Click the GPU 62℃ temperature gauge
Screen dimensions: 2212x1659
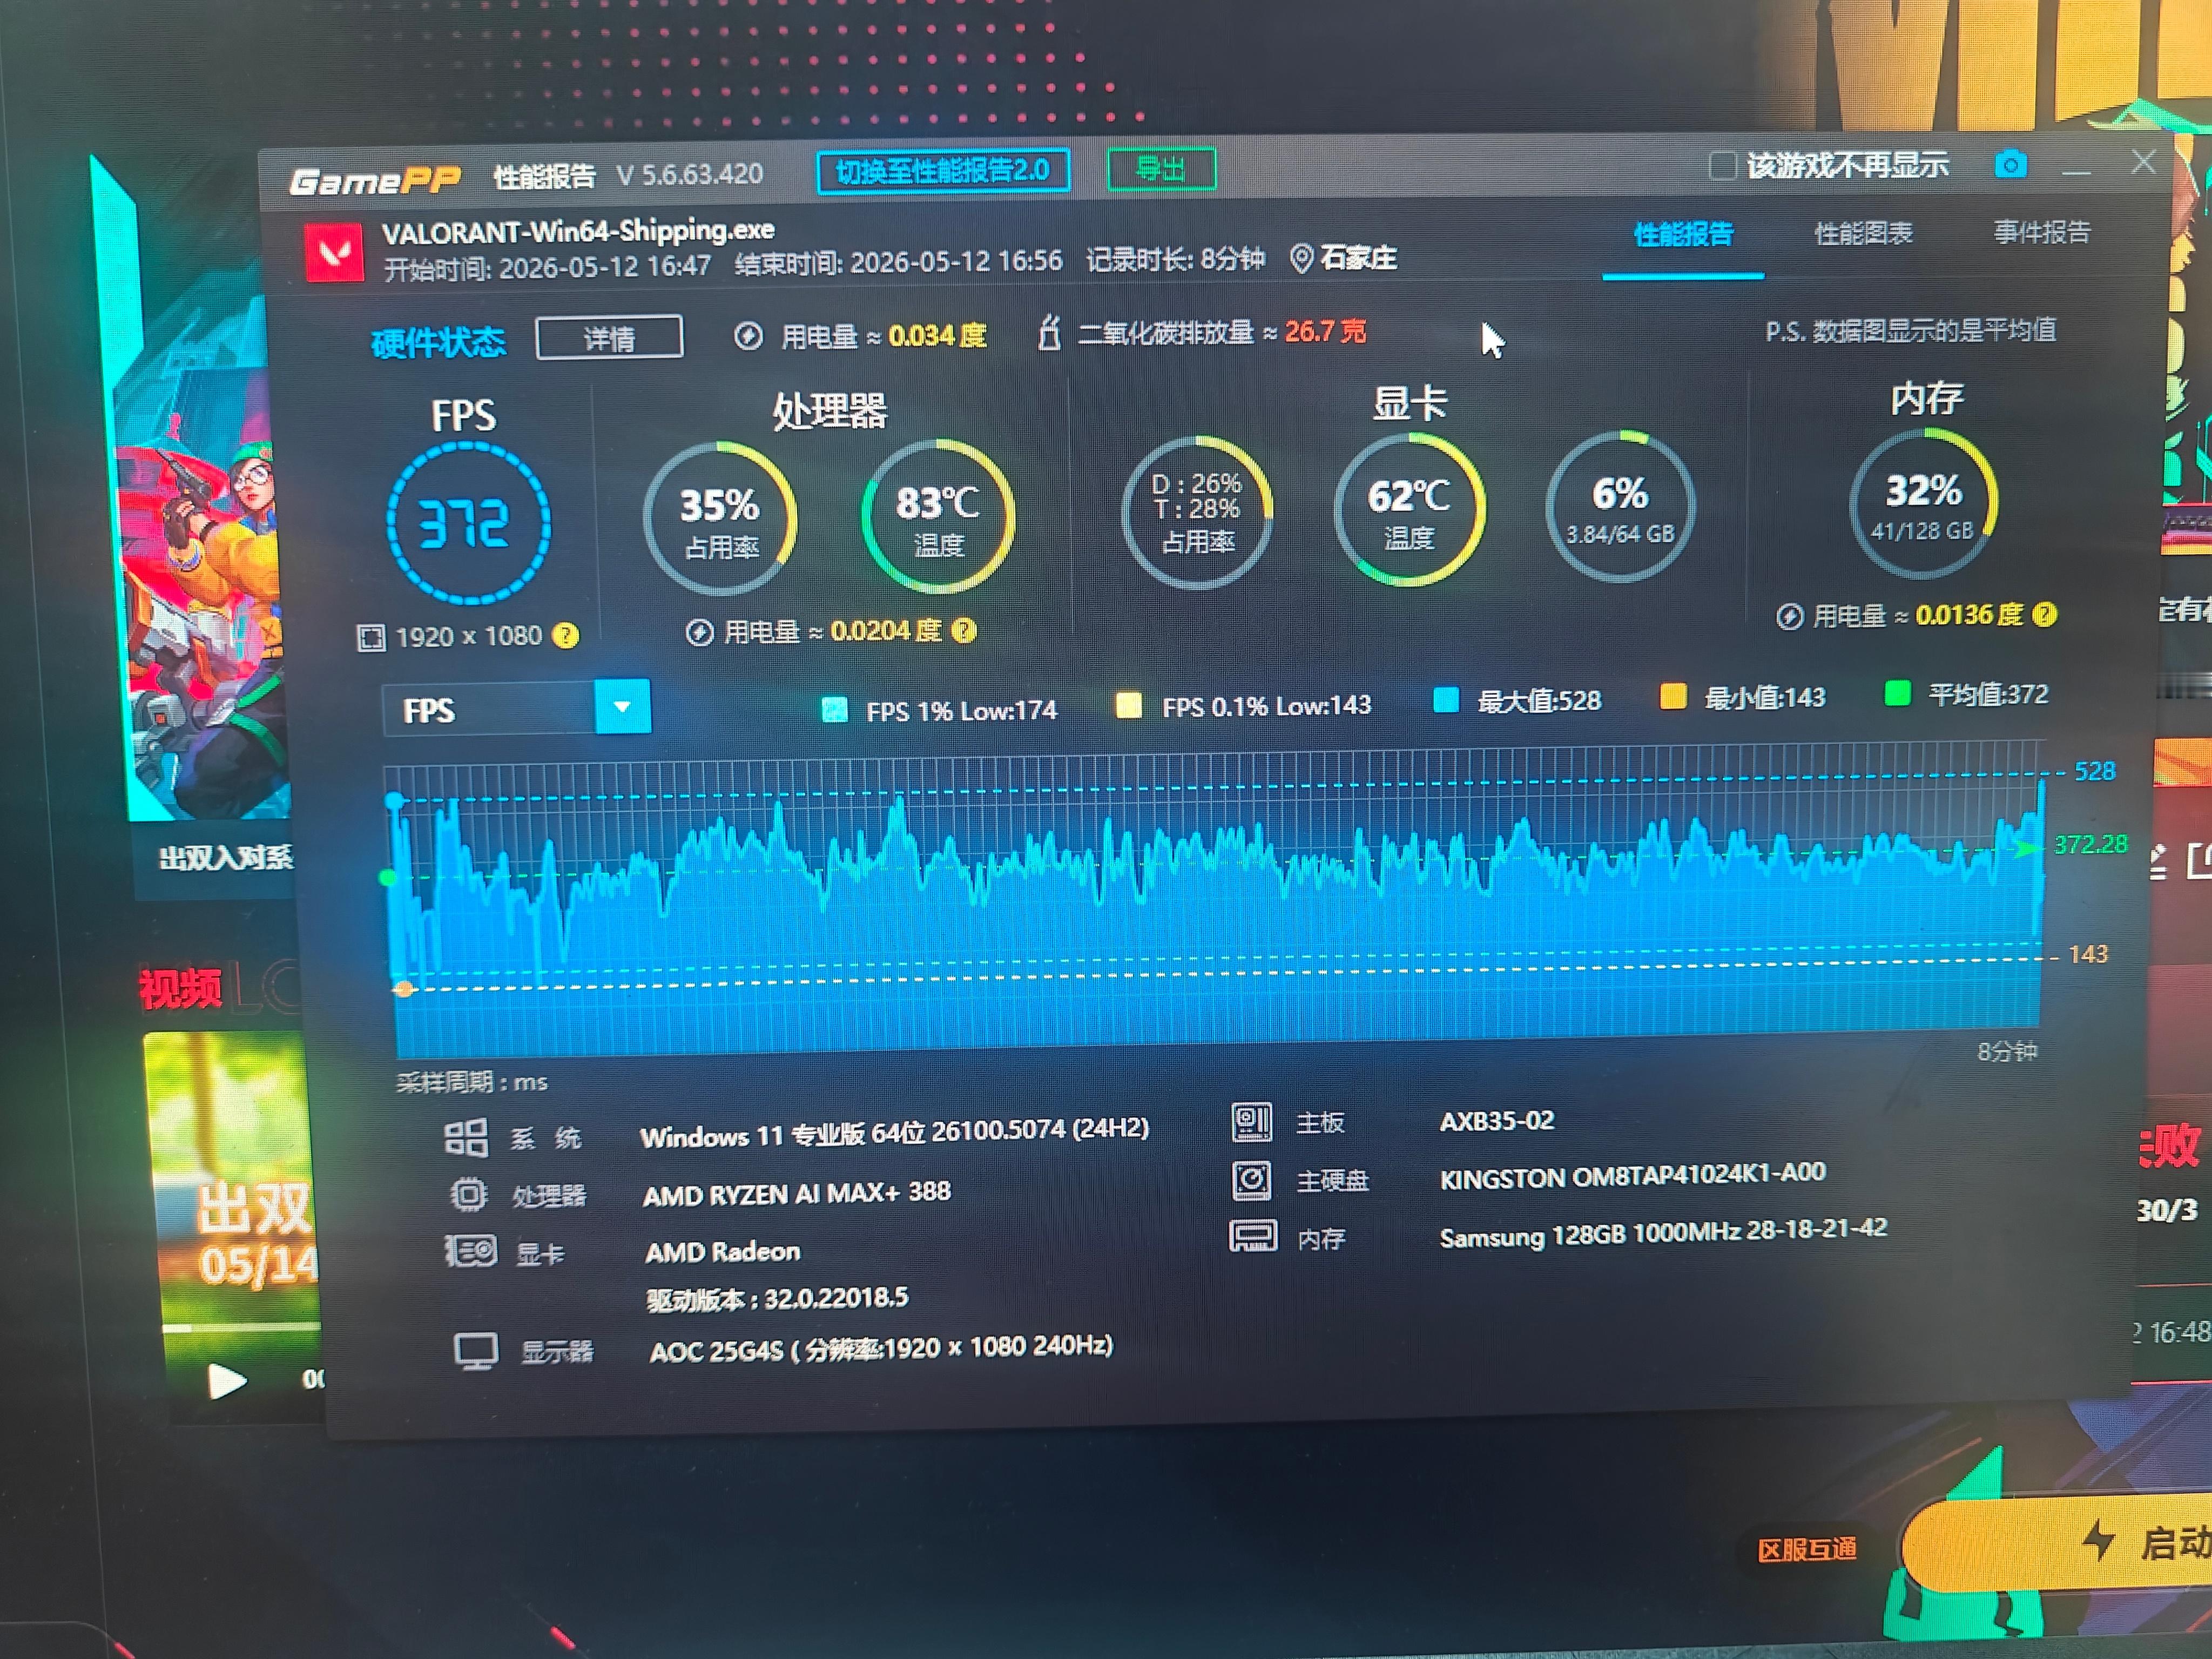click(1409, 510)
